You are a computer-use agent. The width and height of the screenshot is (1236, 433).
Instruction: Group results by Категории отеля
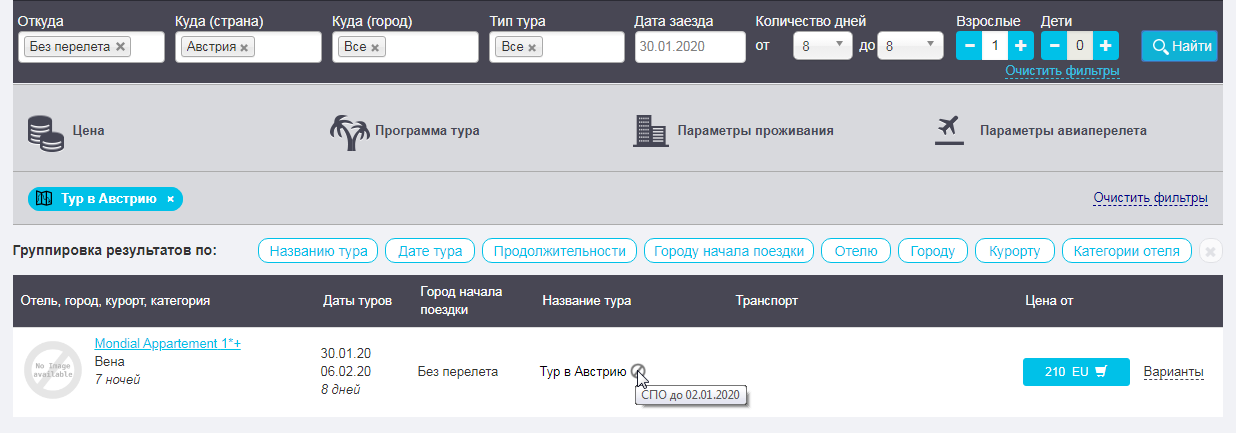1126,251
